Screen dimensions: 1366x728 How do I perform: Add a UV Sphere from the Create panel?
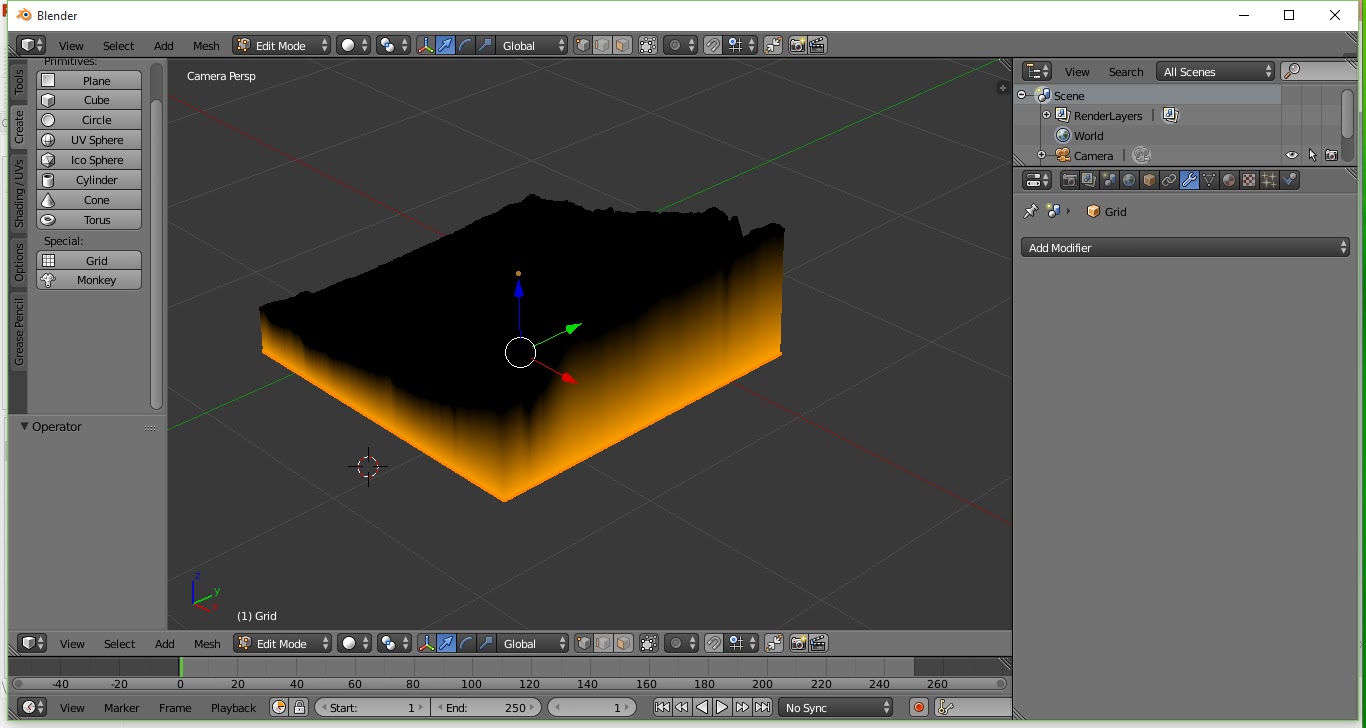click(x=89, y=140)
